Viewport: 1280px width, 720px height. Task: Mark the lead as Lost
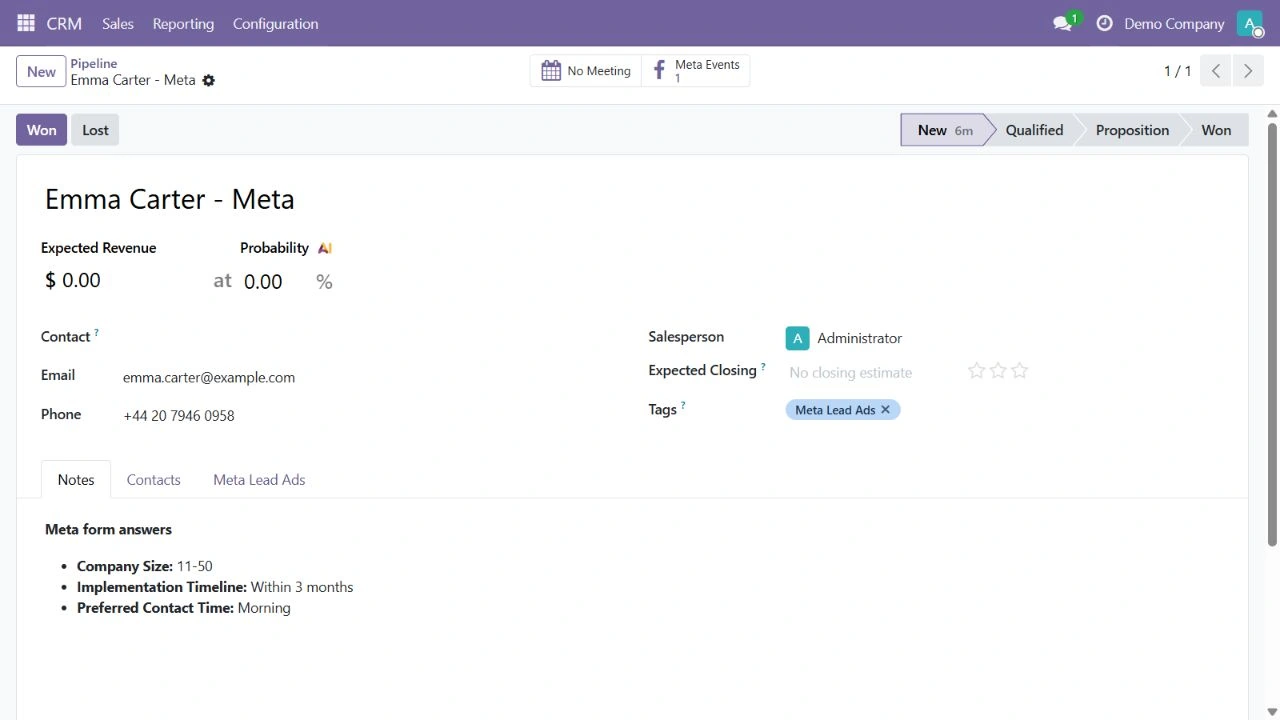click(95, 130)
